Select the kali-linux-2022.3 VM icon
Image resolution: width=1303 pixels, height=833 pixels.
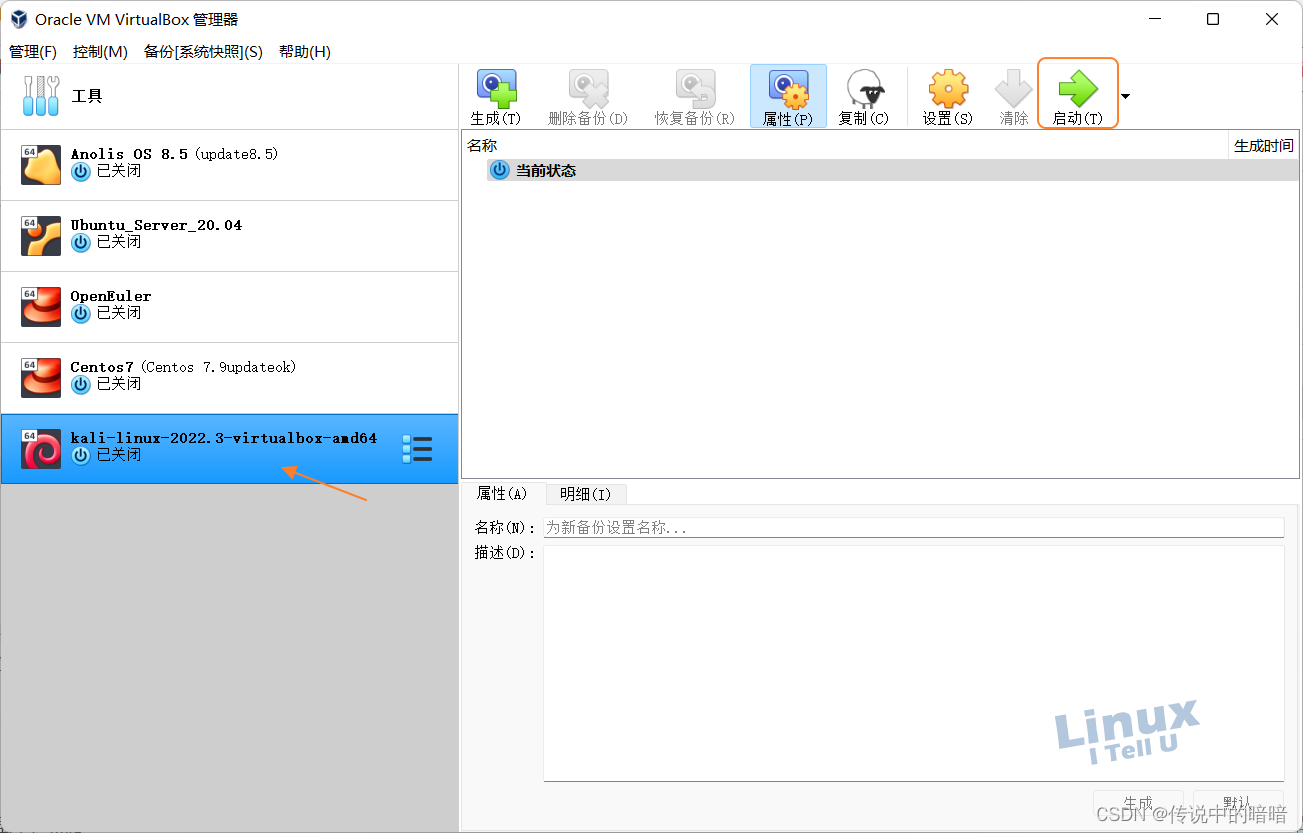(41, 449)
